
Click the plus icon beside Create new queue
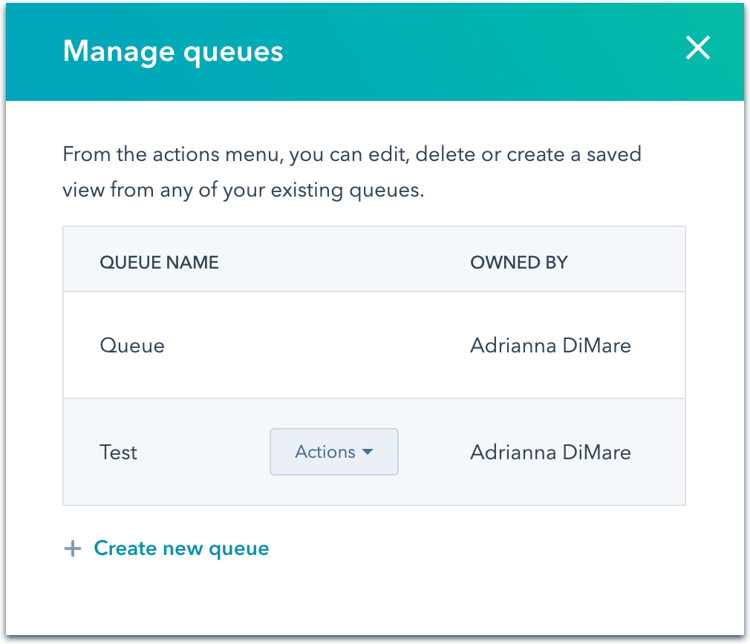click(72, 549)
